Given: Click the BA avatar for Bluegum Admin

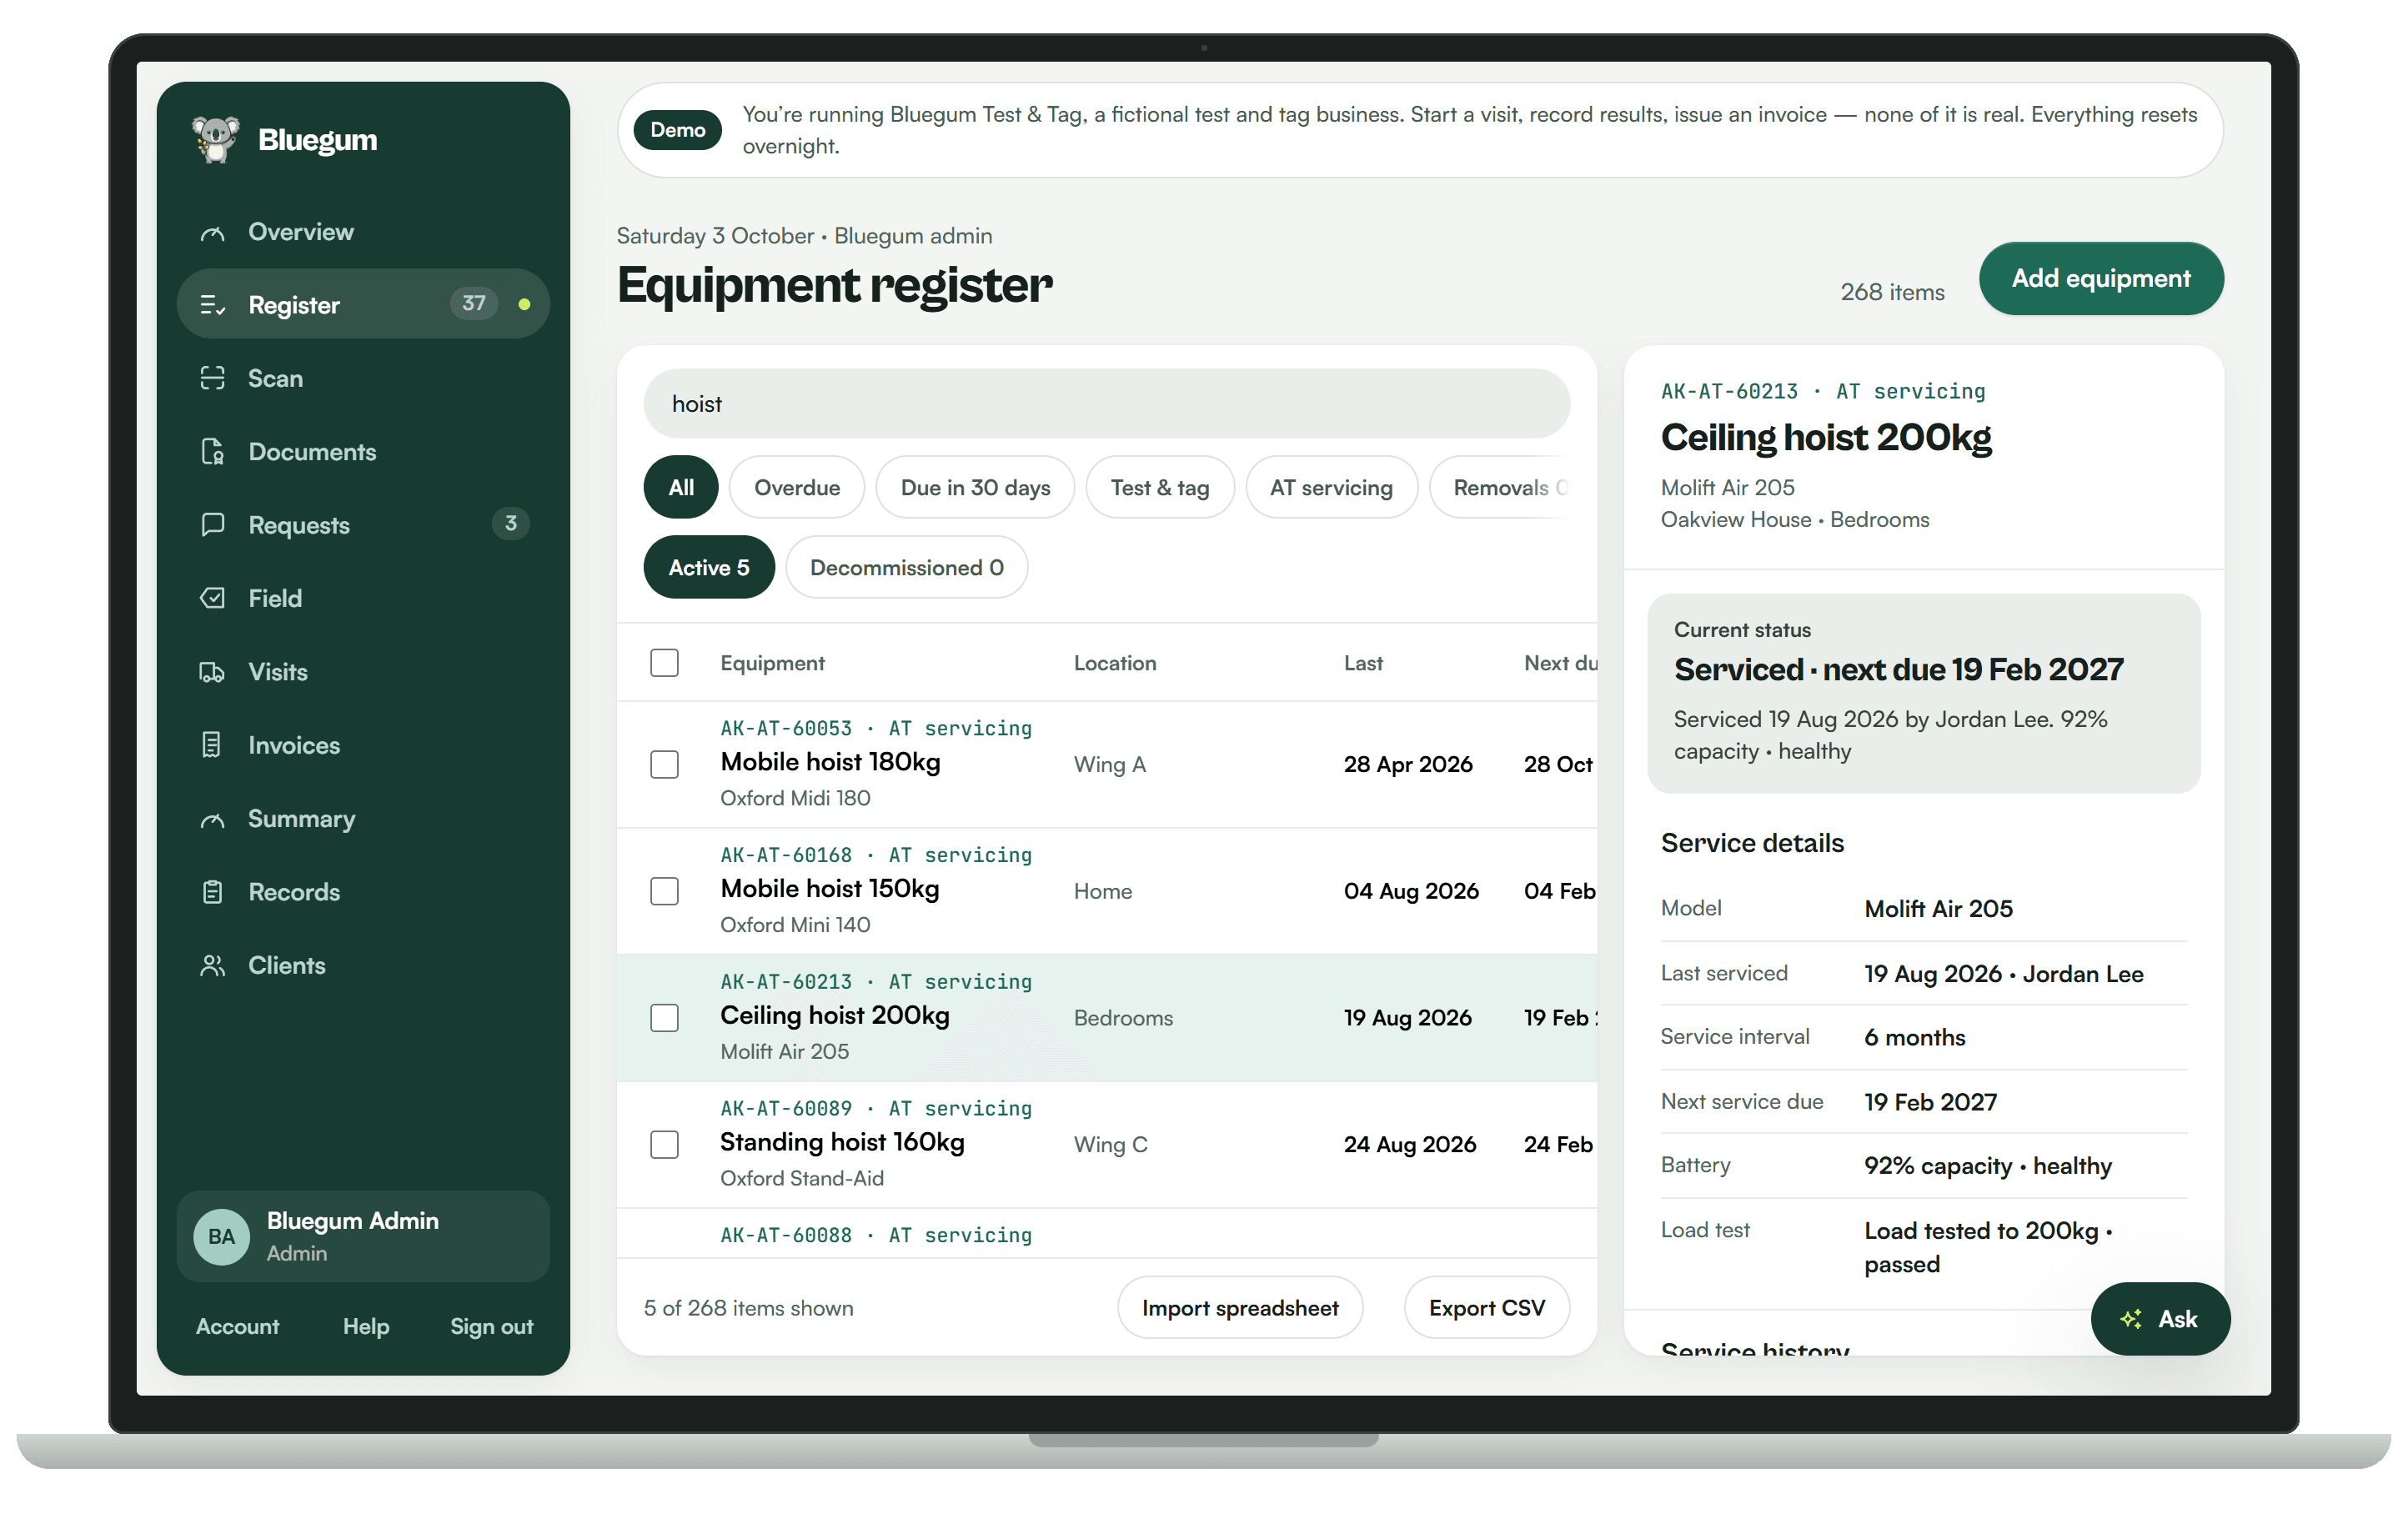Looking at the screenshot, I should point(222,1237).
